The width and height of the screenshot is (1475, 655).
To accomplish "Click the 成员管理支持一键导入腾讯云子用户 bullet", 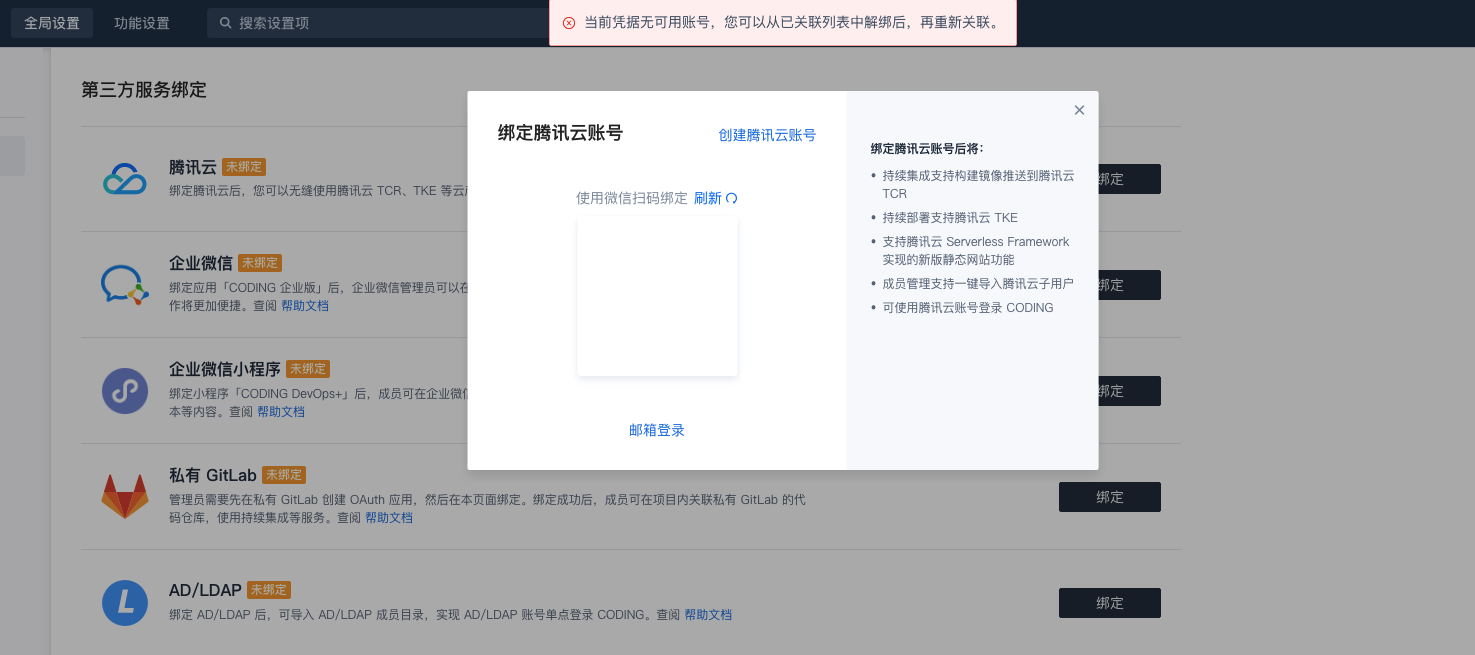I will [978, 284].
